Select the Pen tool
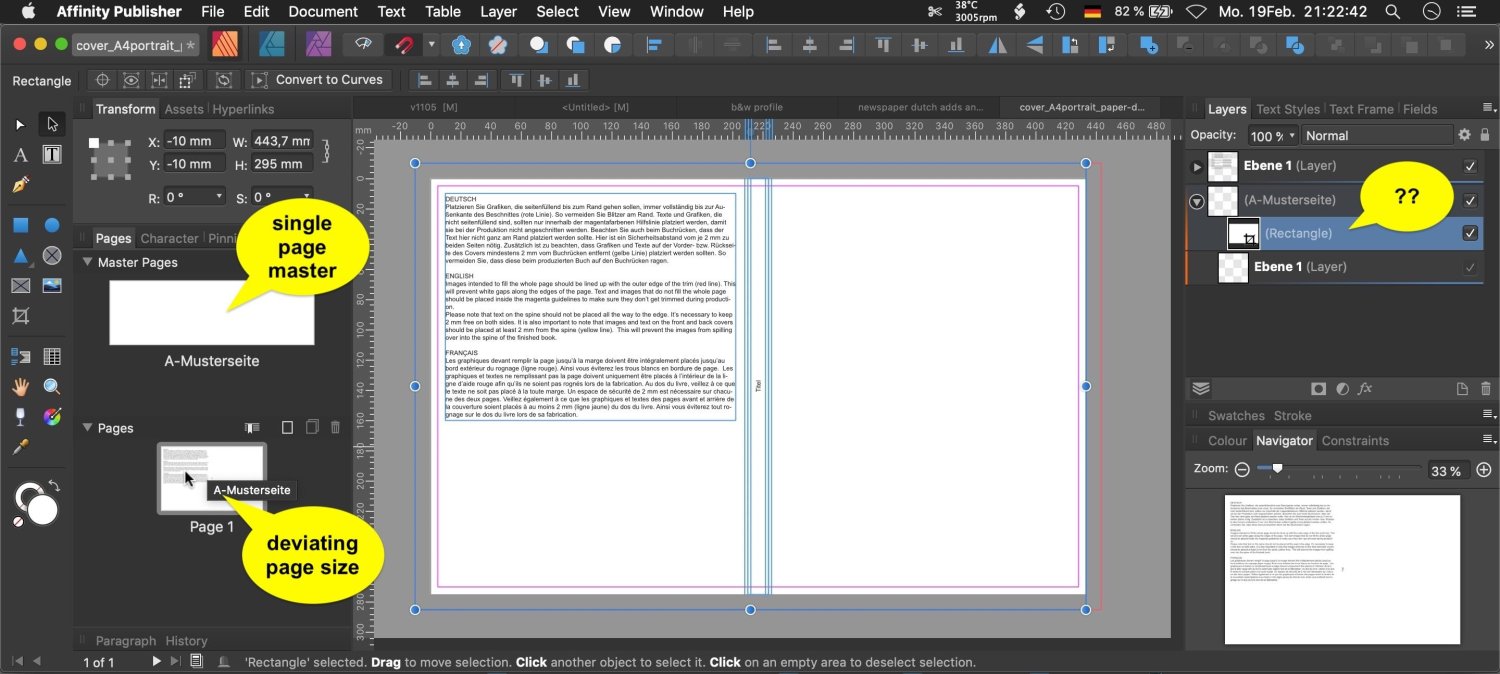Screen dimensions: 1500x674 tap(20, 185)
